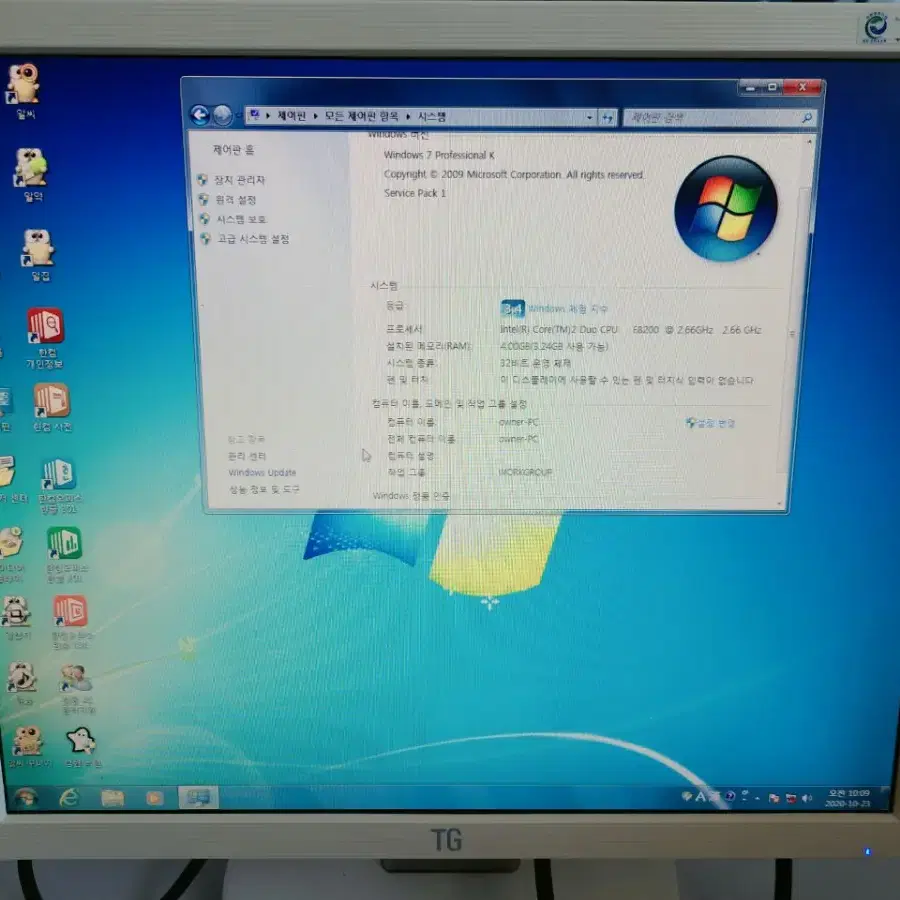900x900 pixels.
Task: Launch the 한컴 사전 dictionary shortcut
Action: [x=52, y=408]
